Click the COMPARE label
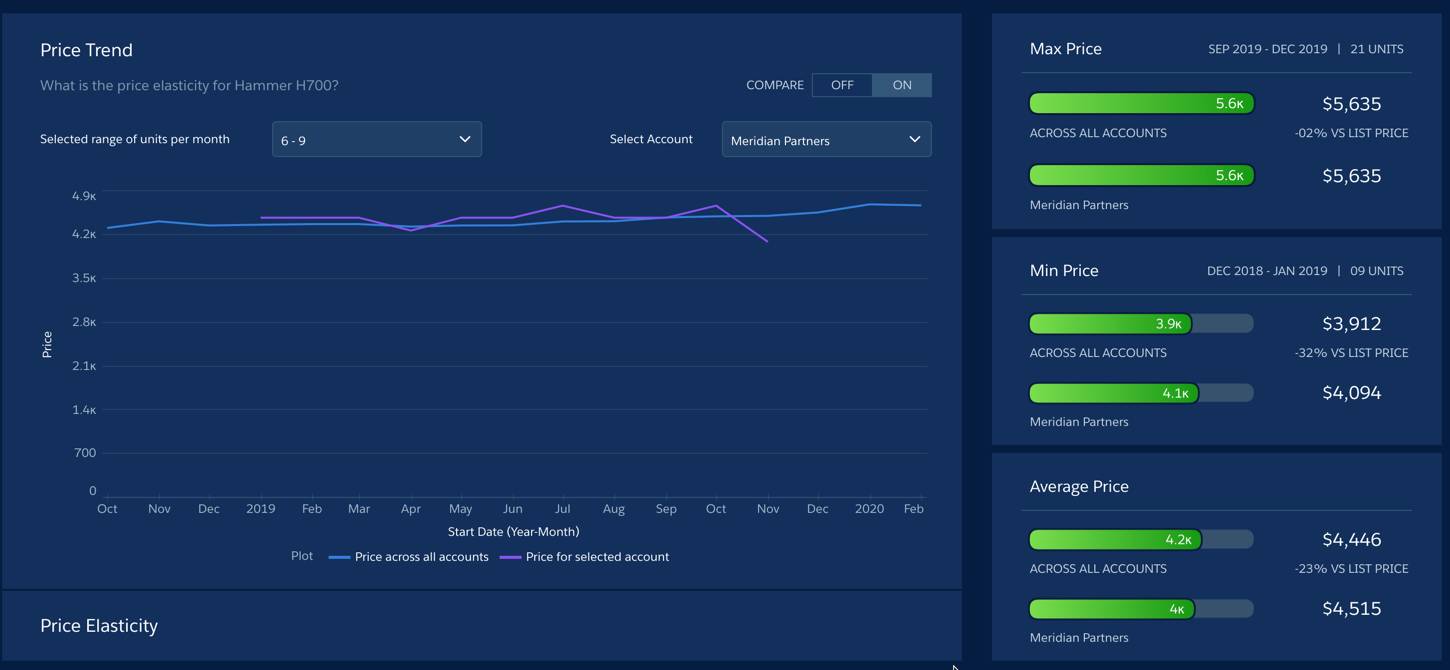The height and width of the screenshot is (670, 1450). [x=775, y=85]
